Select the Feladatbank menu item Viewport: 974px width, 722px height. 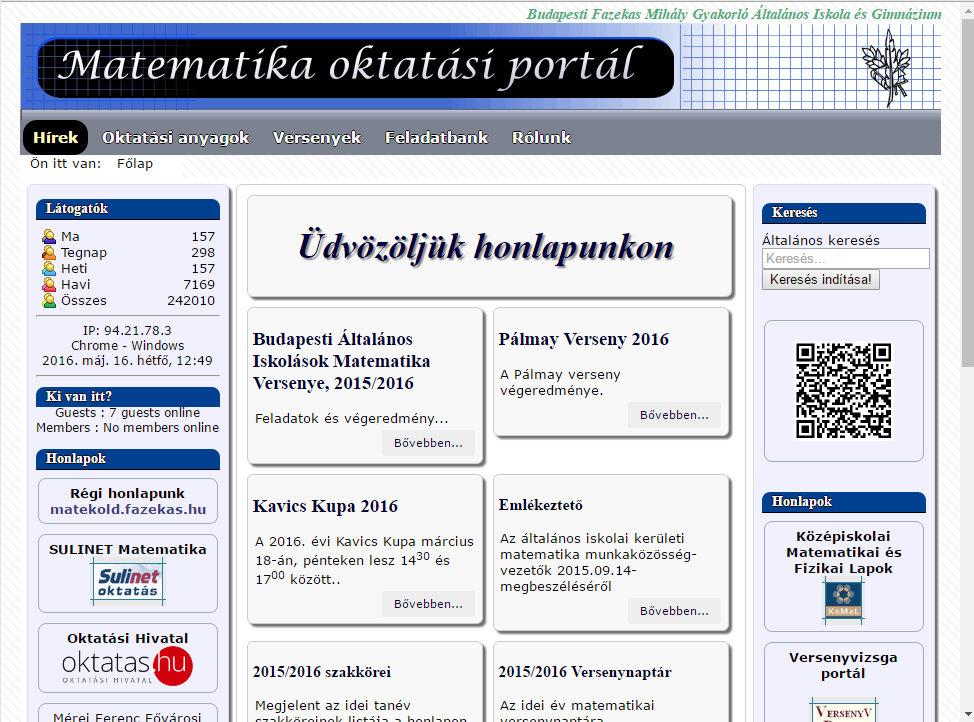pos(436,138)
